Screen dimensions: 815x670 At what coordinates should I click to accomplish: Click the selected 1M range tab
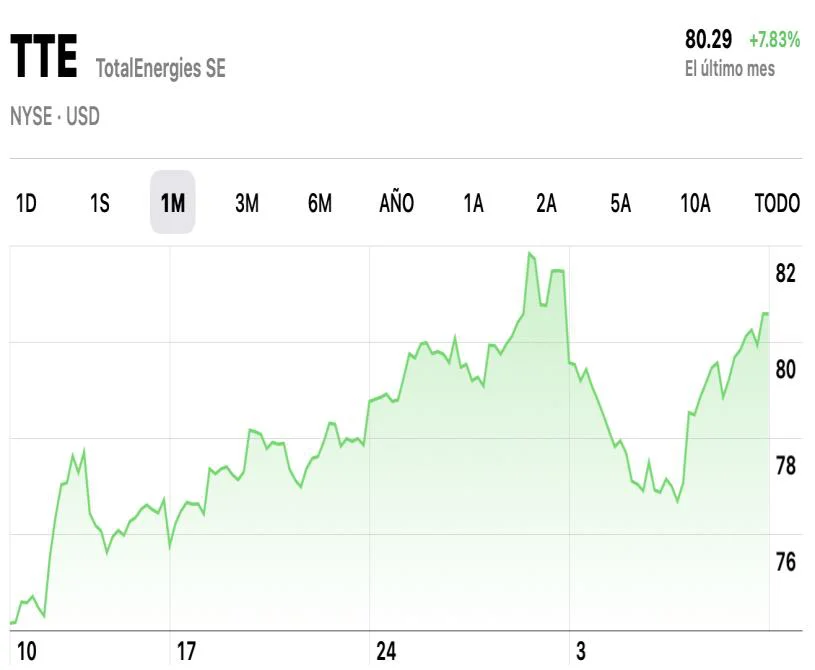(173, 203)
